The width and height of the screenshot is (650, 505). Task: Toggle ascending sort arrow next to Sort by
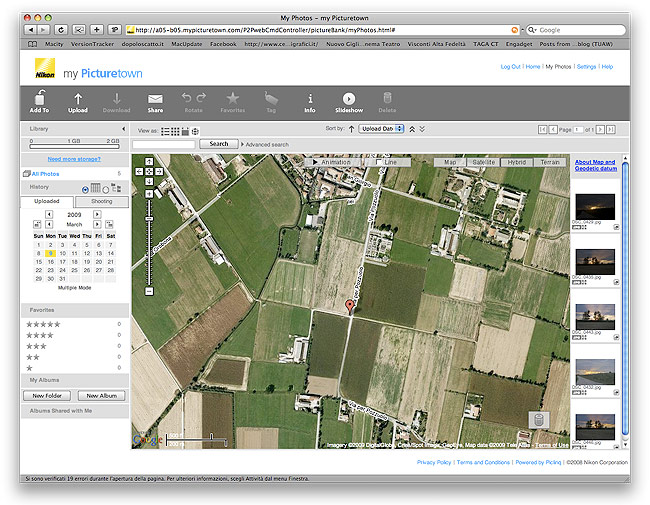pyautogui.click(x=352, y=129)
